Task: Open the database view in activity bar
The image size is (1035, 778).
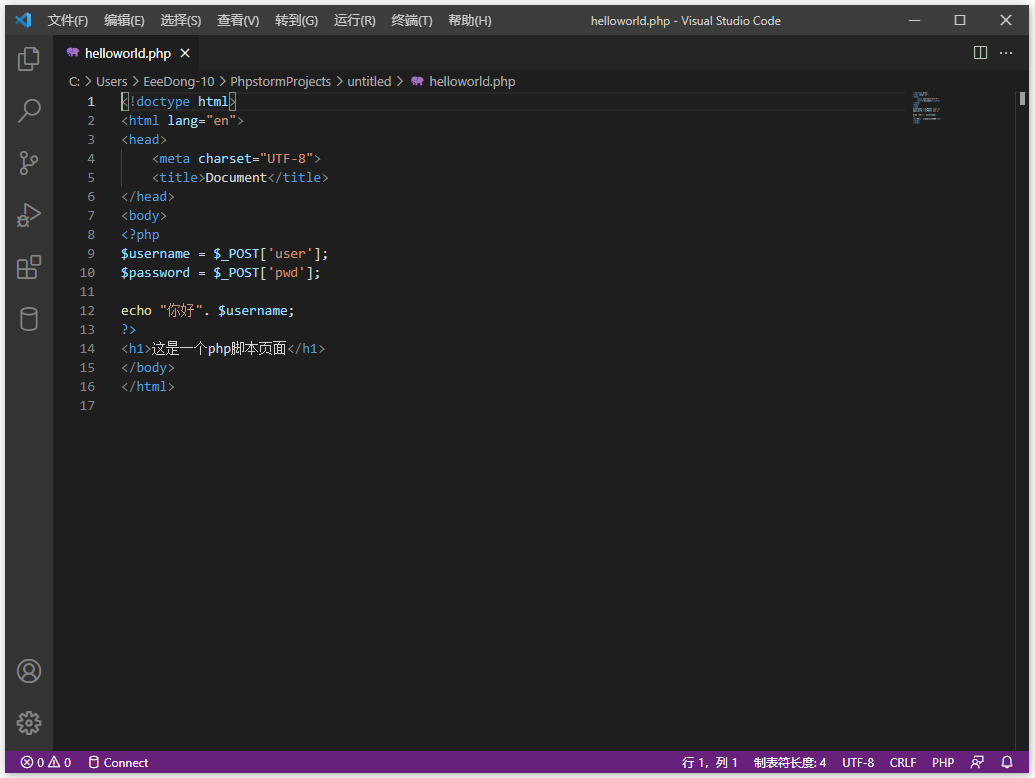Action: tap(29, 319)
